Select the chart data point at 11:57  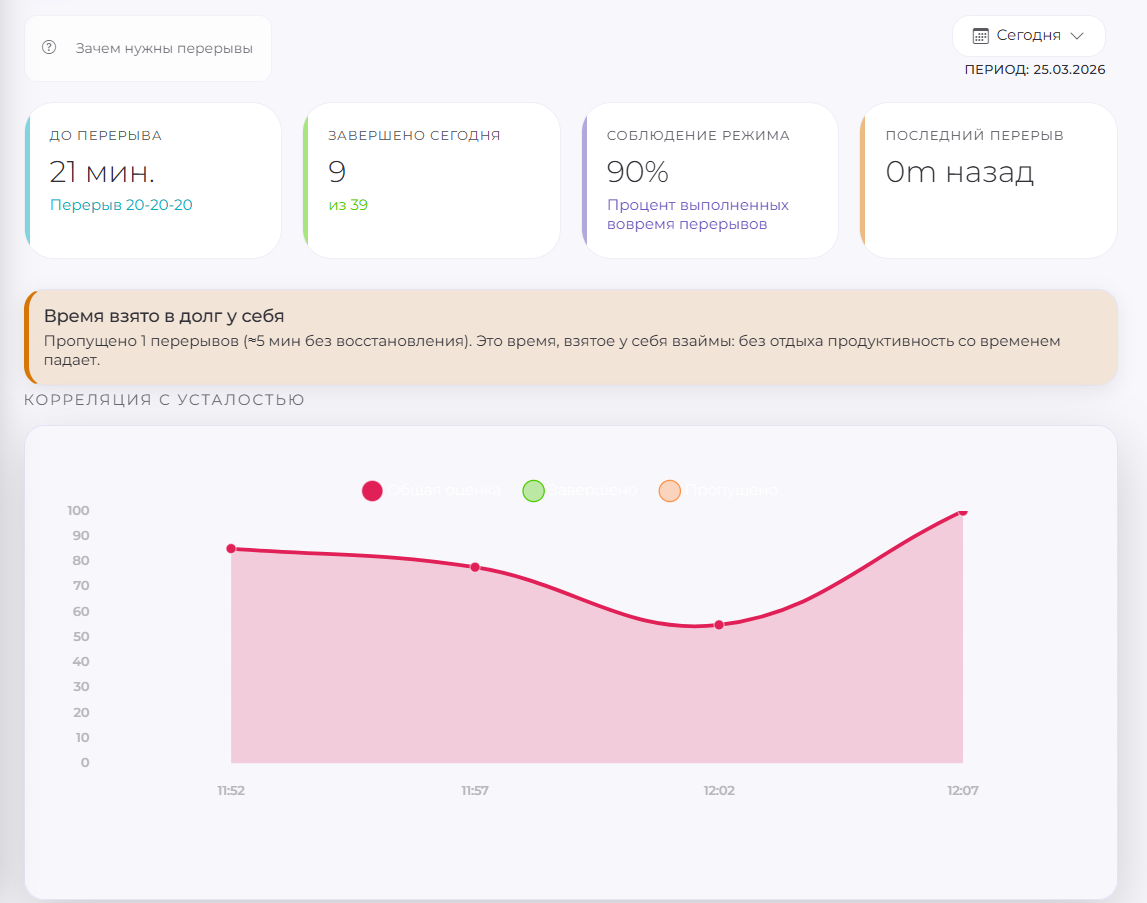click(475, 567)
